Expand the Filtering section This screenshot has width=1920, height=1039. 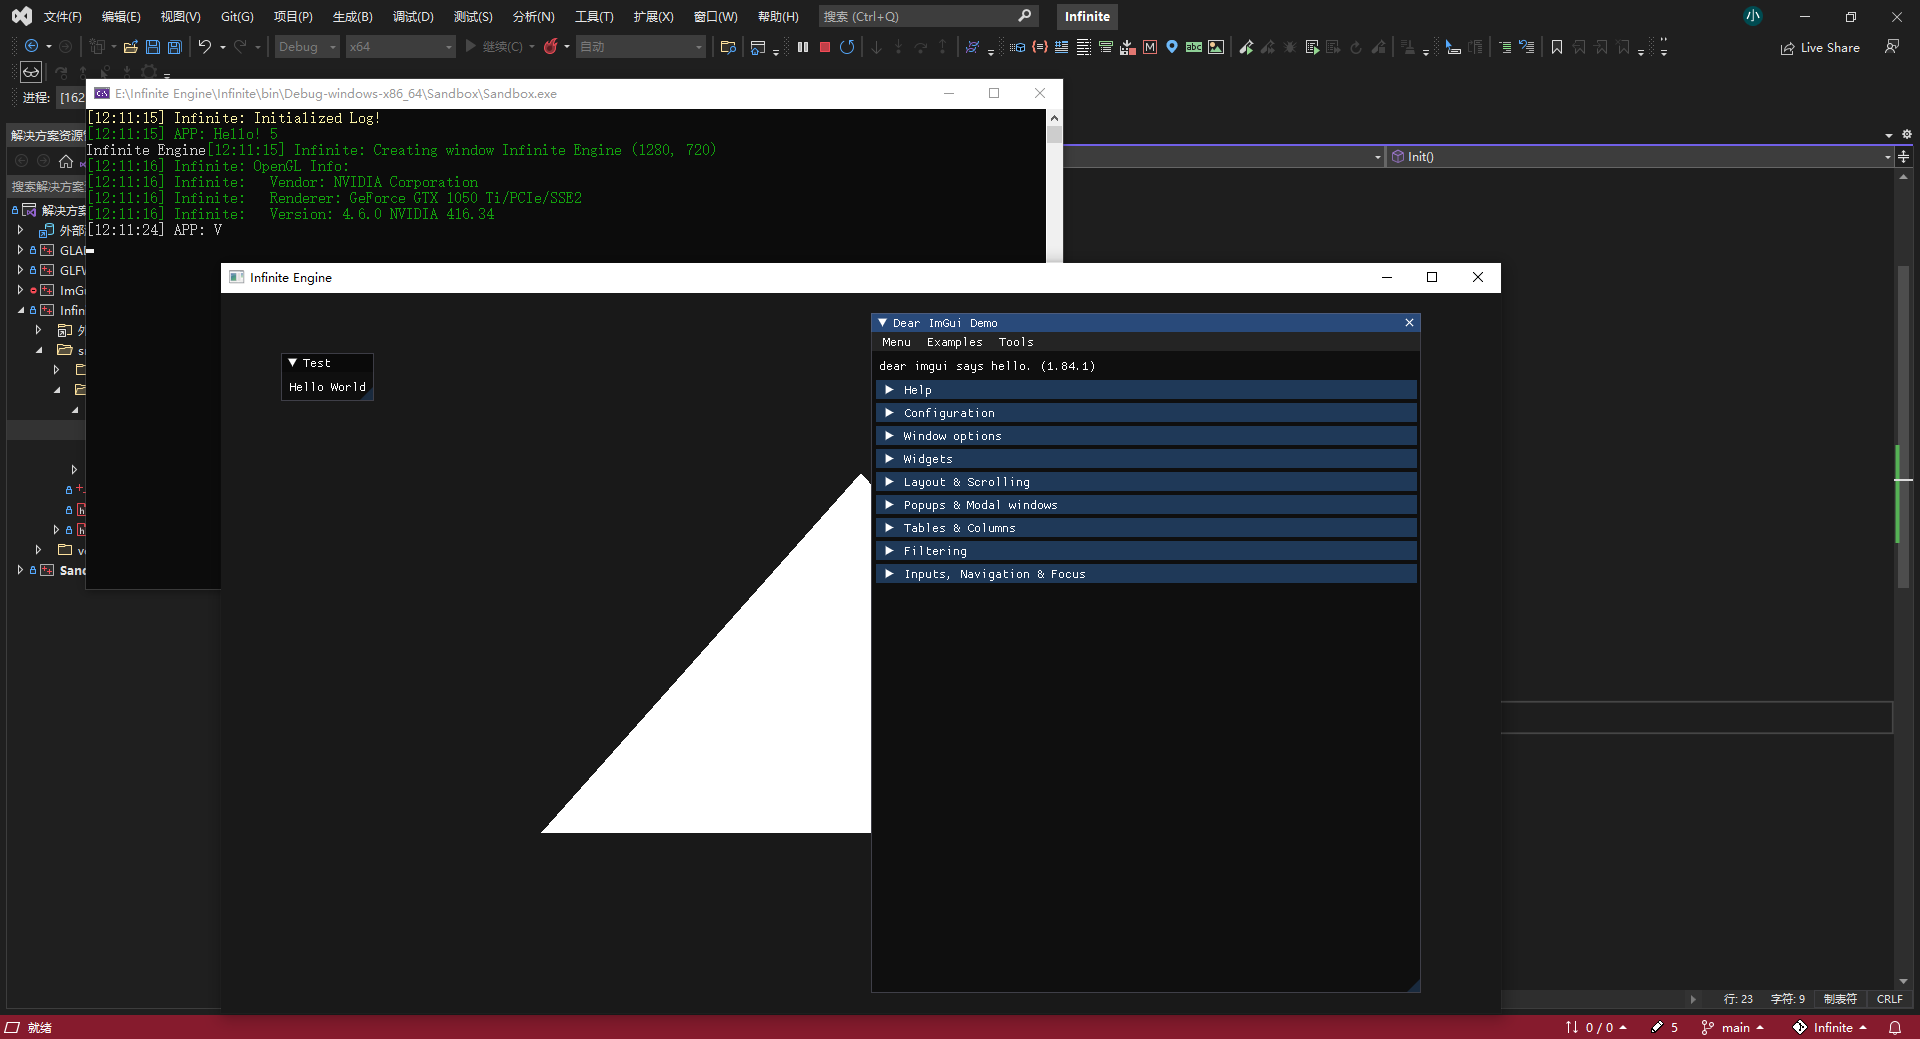pyautogui.click(x=1146, y=551)
